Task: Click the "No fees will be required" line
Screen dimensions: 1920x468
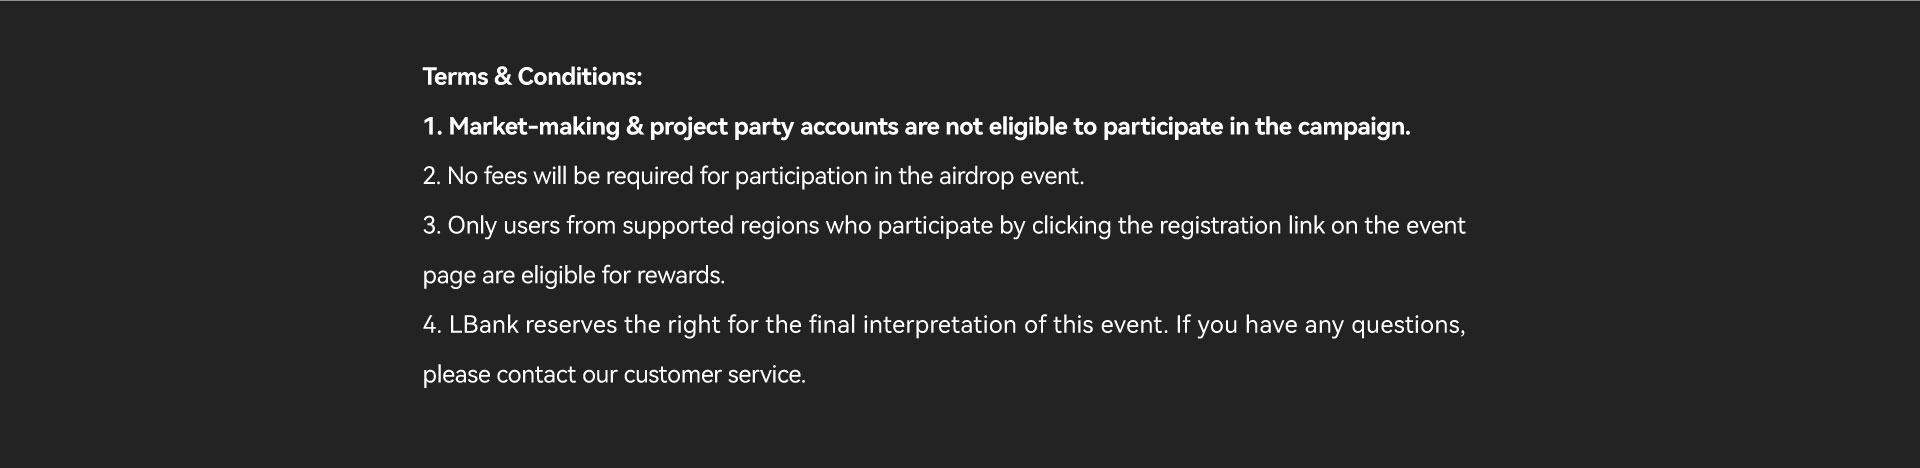Action: click(x=753, y=176)
